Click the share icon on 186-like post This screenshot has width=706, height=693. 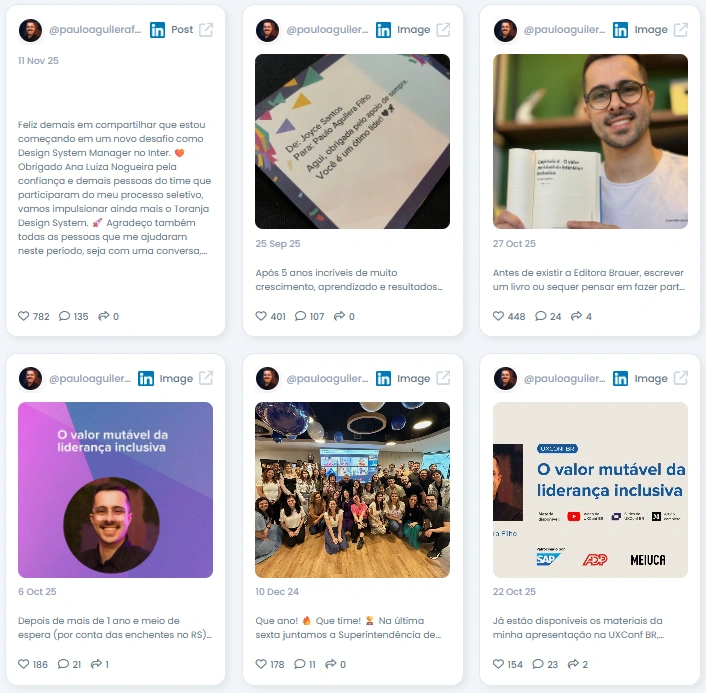tap(96, 664)
